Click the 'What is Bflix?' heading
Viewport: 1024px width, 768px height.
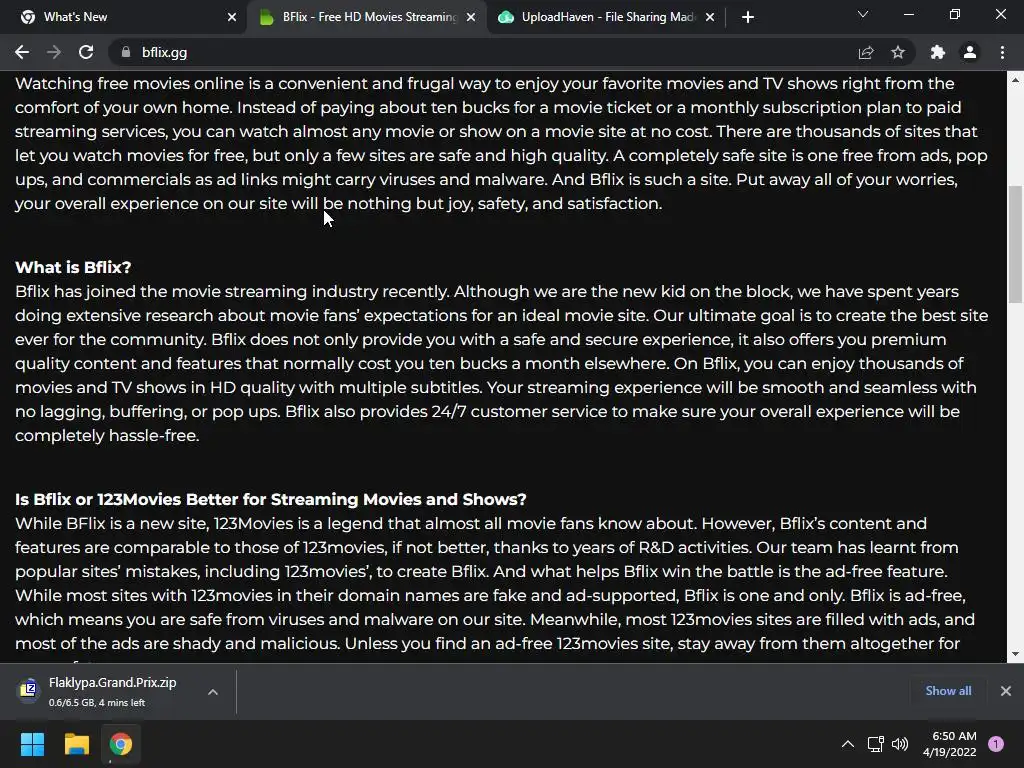point(73,267)
